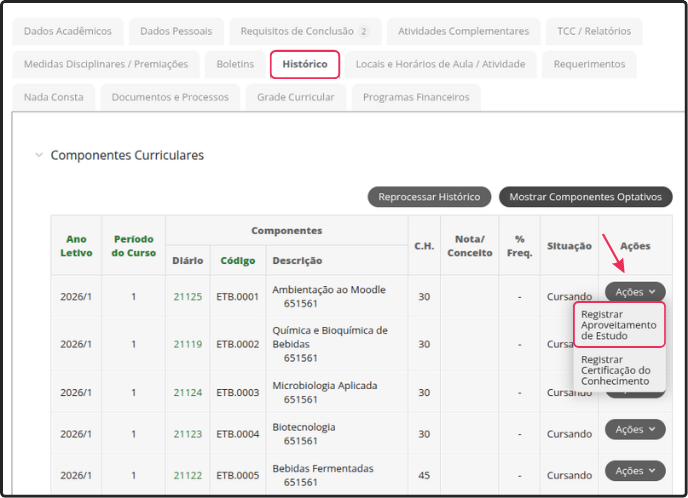Switch to TCC / Relatórios tab
This screenshot has height=498, width=688.
[594, 31]
